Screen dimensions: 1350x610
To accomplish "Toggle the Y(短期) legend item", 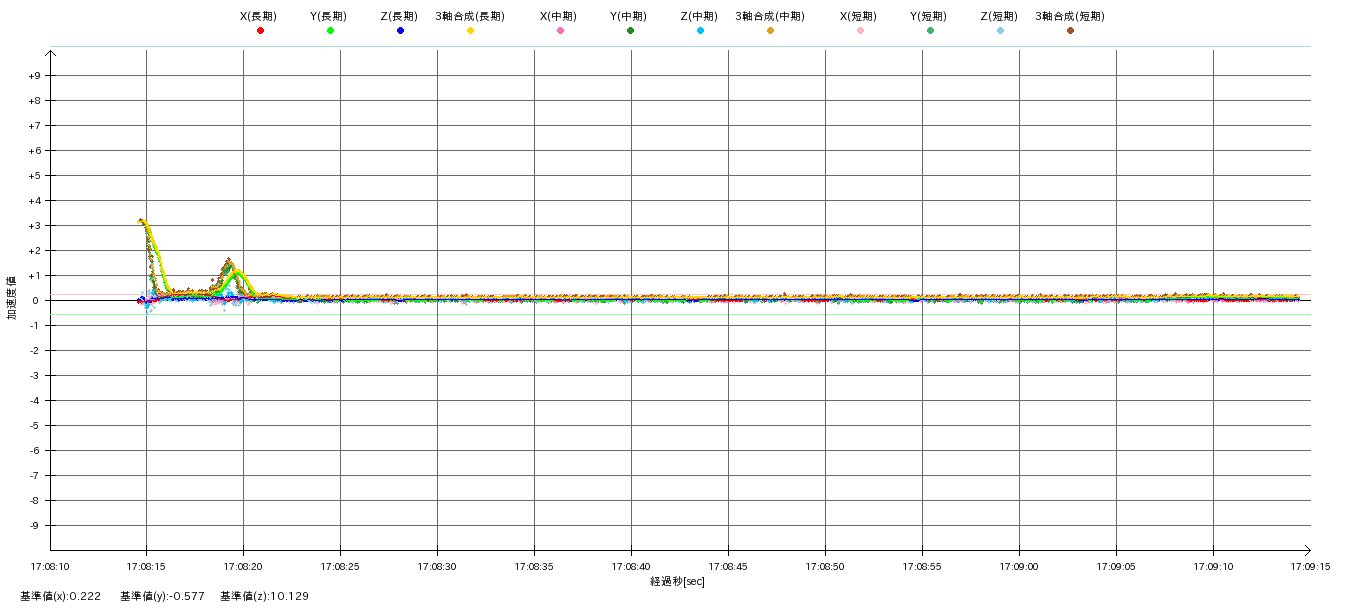I will tap(930, 31).
